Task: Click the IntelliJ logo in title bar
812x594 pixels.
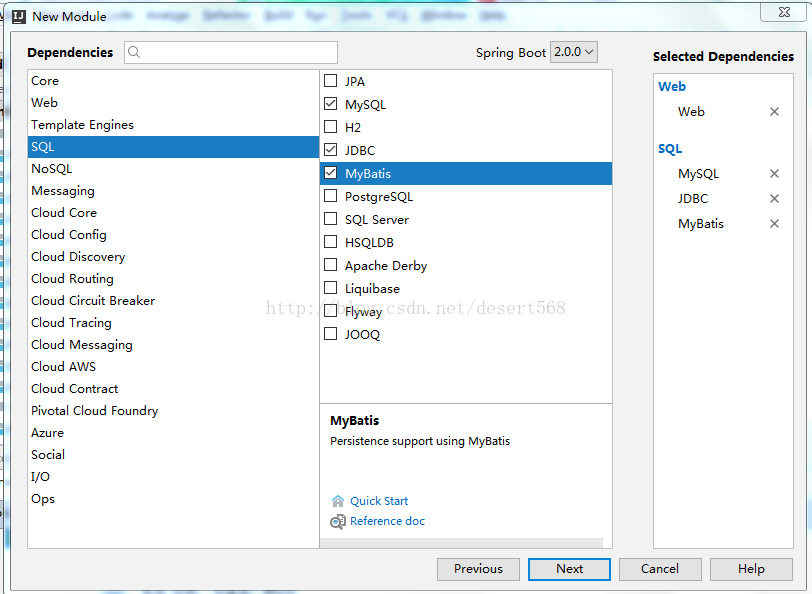Action: [18, 16]
